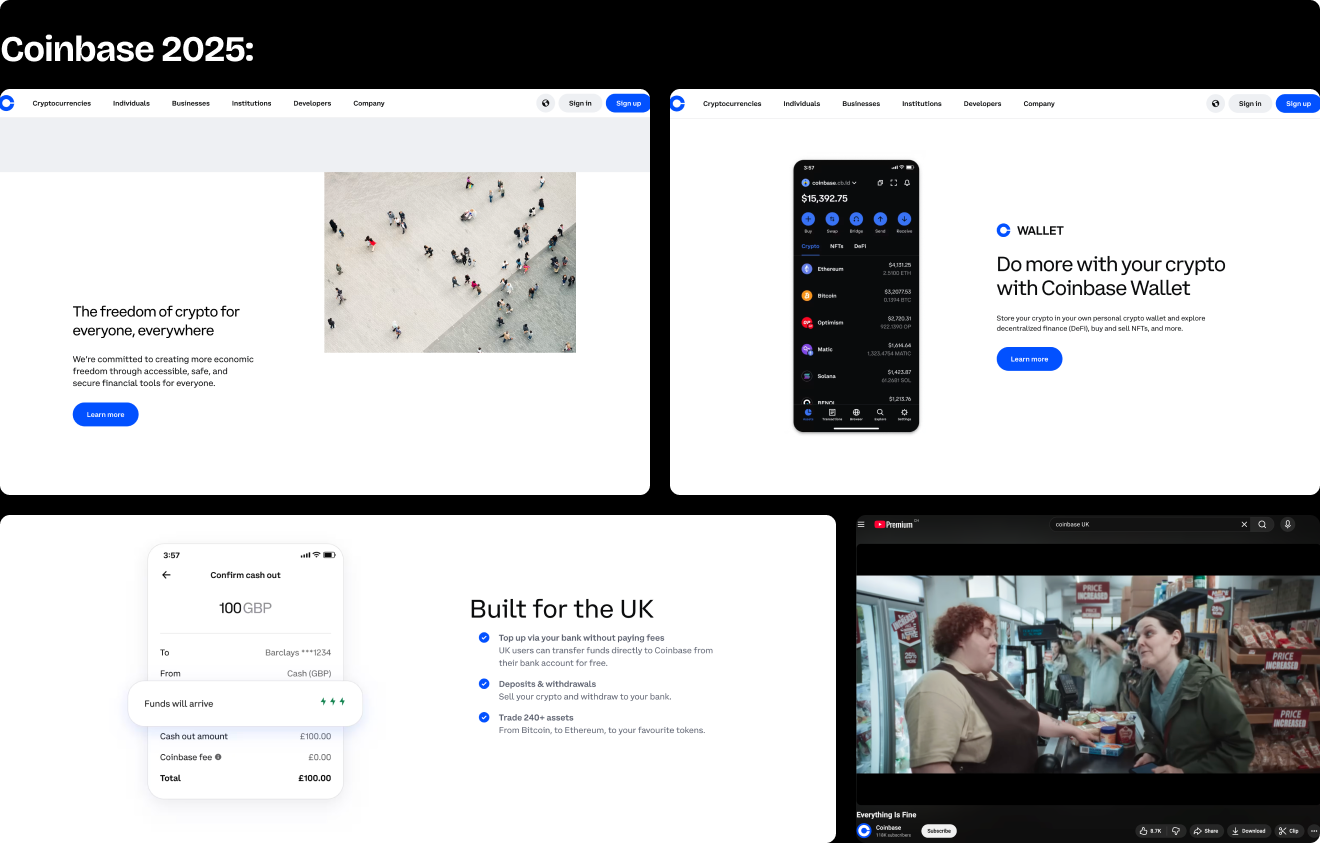Select the Optimism row in wallet phone

(856, 322)
